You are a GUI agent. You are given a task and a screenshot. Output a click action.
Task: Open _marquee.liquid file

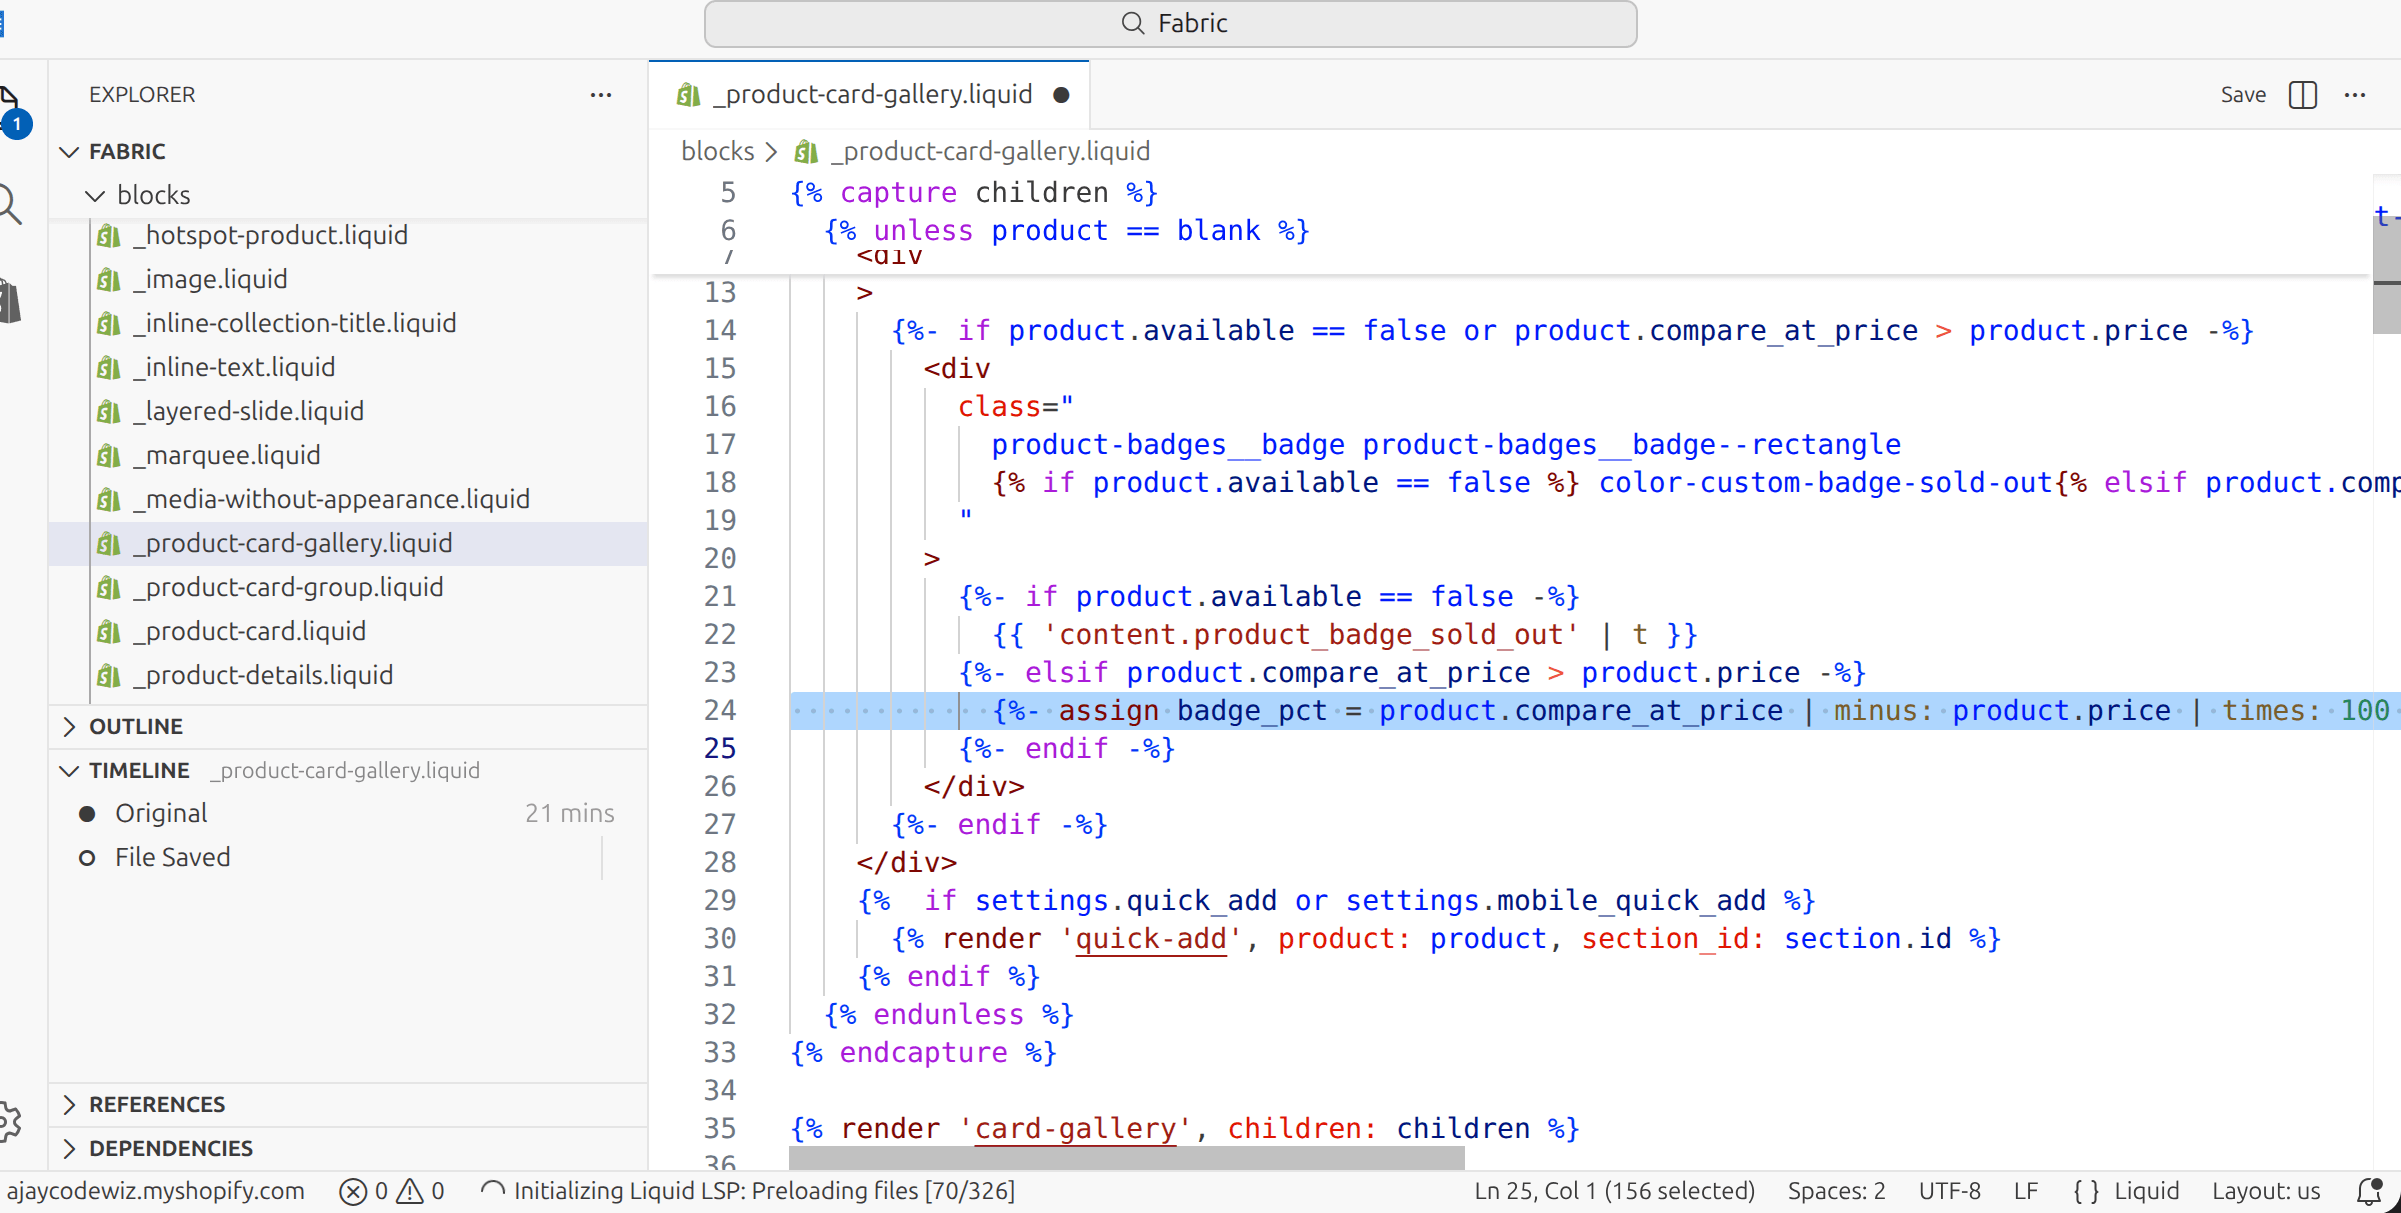click(348, 456)
